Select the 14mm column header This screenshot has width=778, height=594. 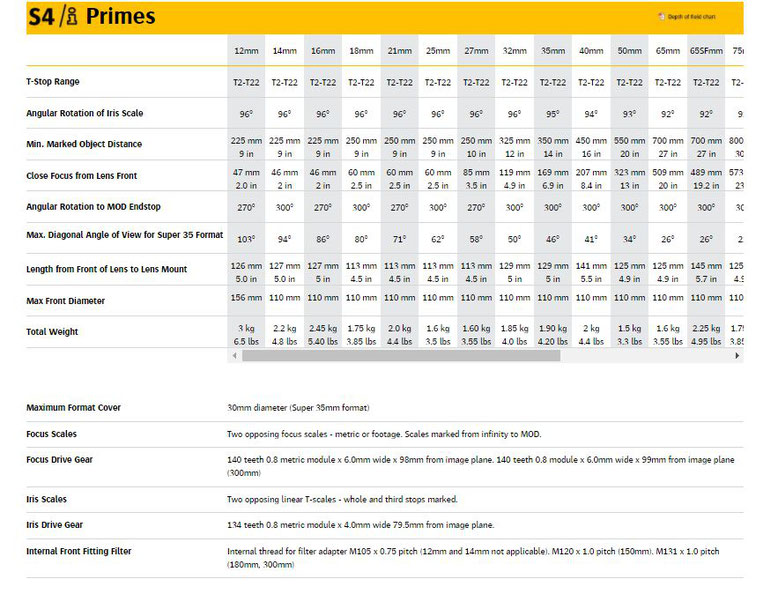(284, 51)
